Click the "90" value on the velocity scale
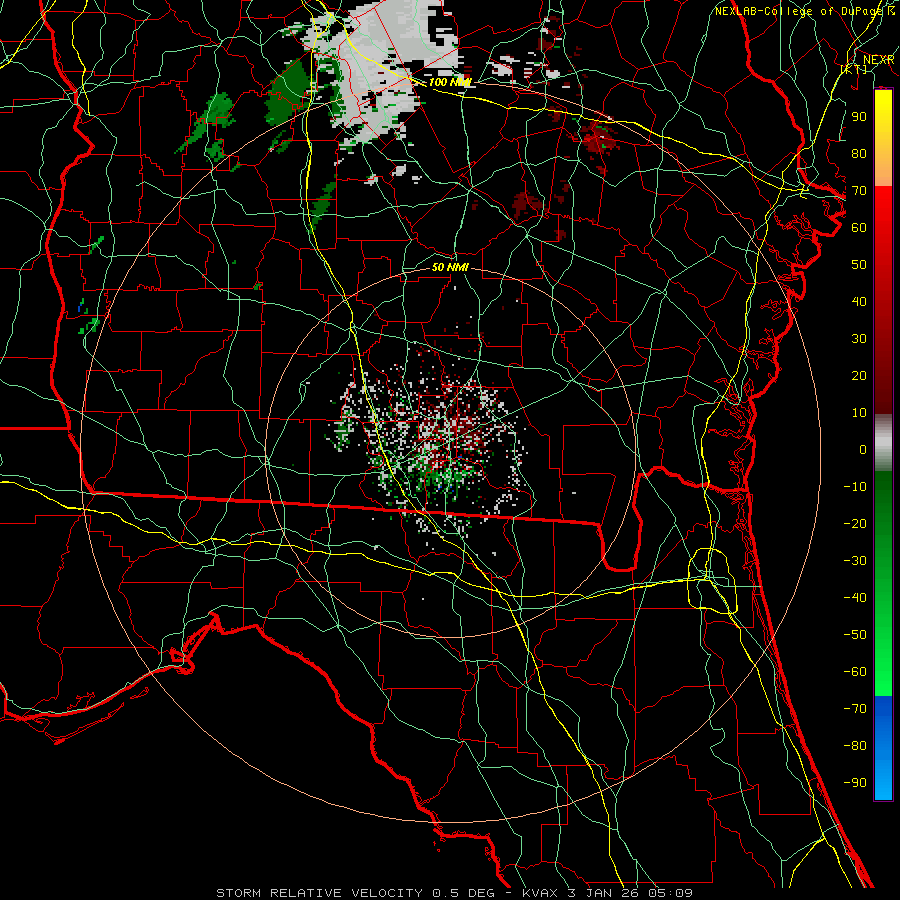900x900 pixels. [859, 117]
